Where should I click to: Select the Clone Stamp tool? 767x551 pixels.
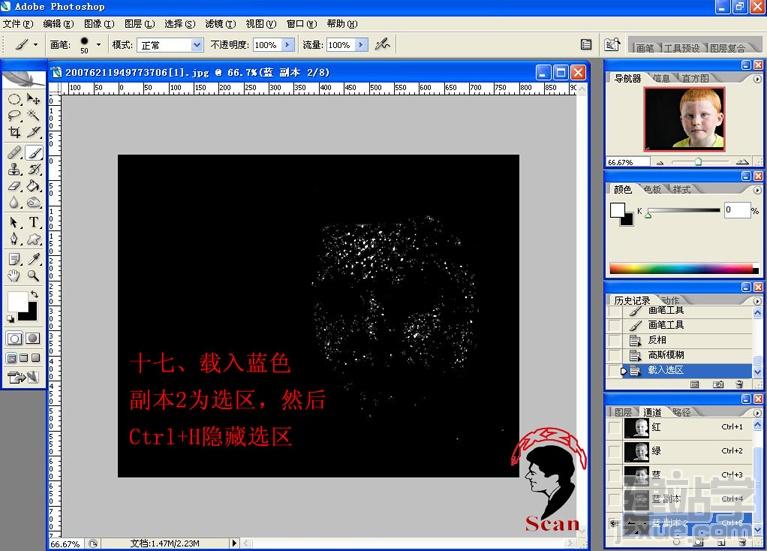point(14,169)
